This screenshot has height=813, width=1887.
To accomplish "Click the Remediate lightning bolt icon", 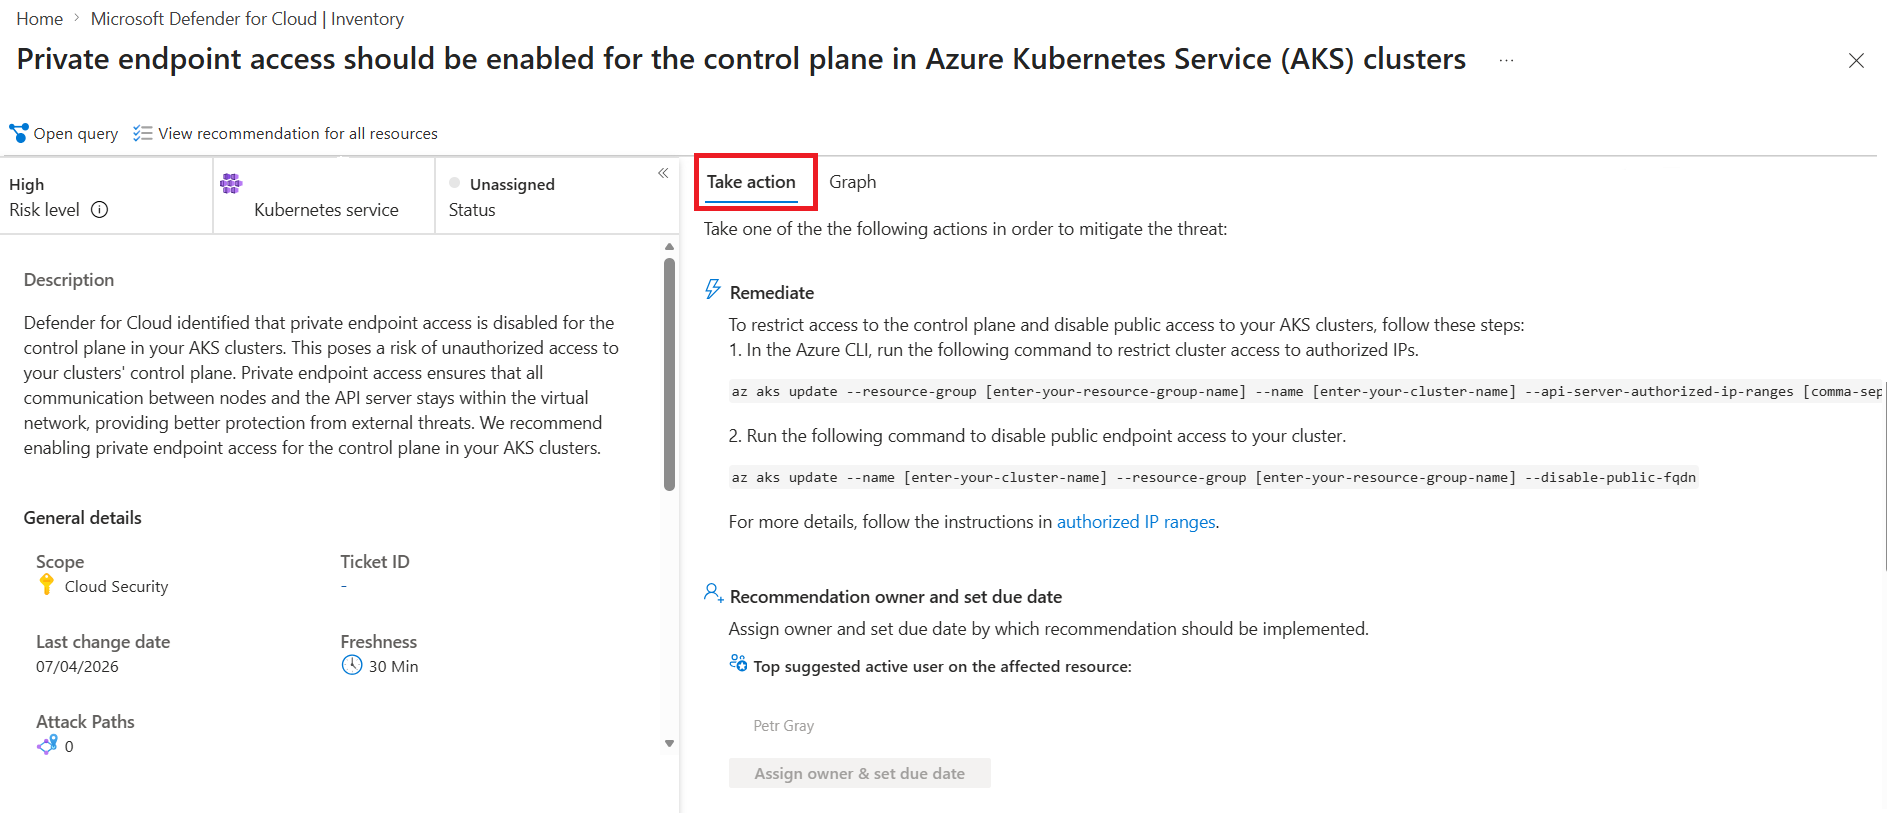I will (x=713, y=290).
